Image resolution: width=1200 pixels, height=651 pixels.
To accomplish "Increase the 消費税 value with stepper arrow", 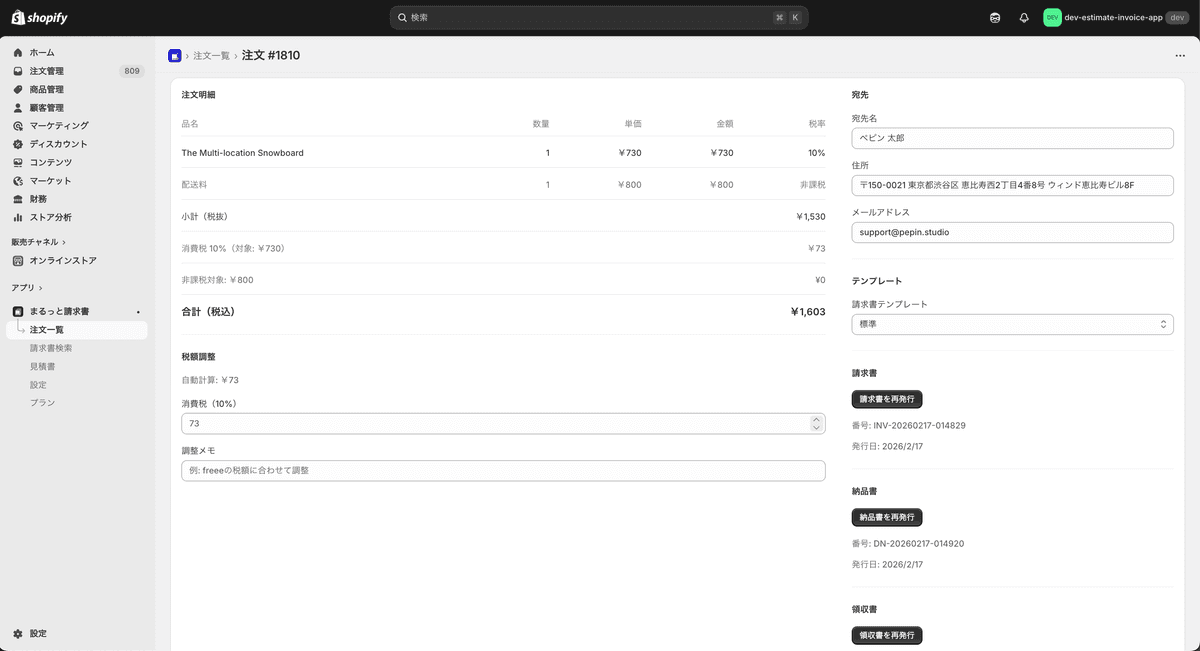I will coord(816,419).
